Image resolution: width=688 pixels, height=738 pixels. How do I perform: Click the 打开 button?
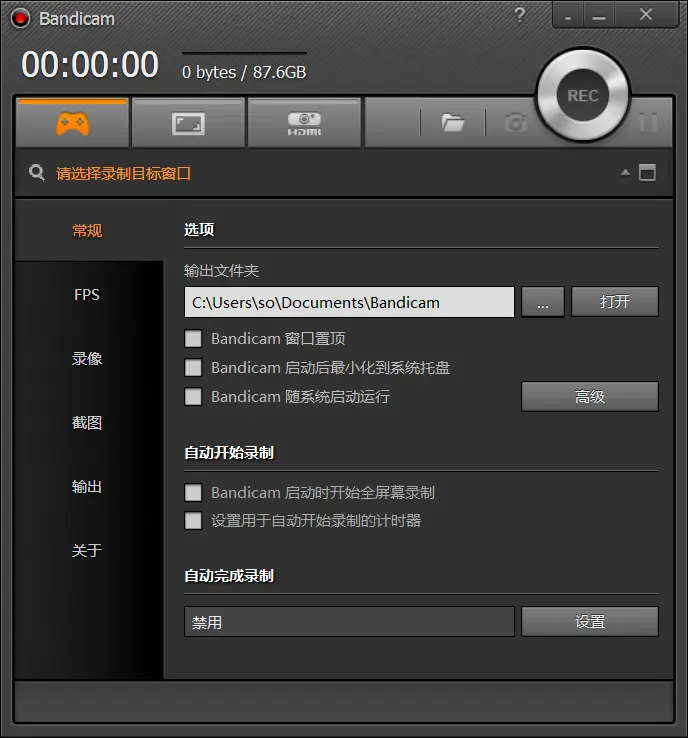615,302
